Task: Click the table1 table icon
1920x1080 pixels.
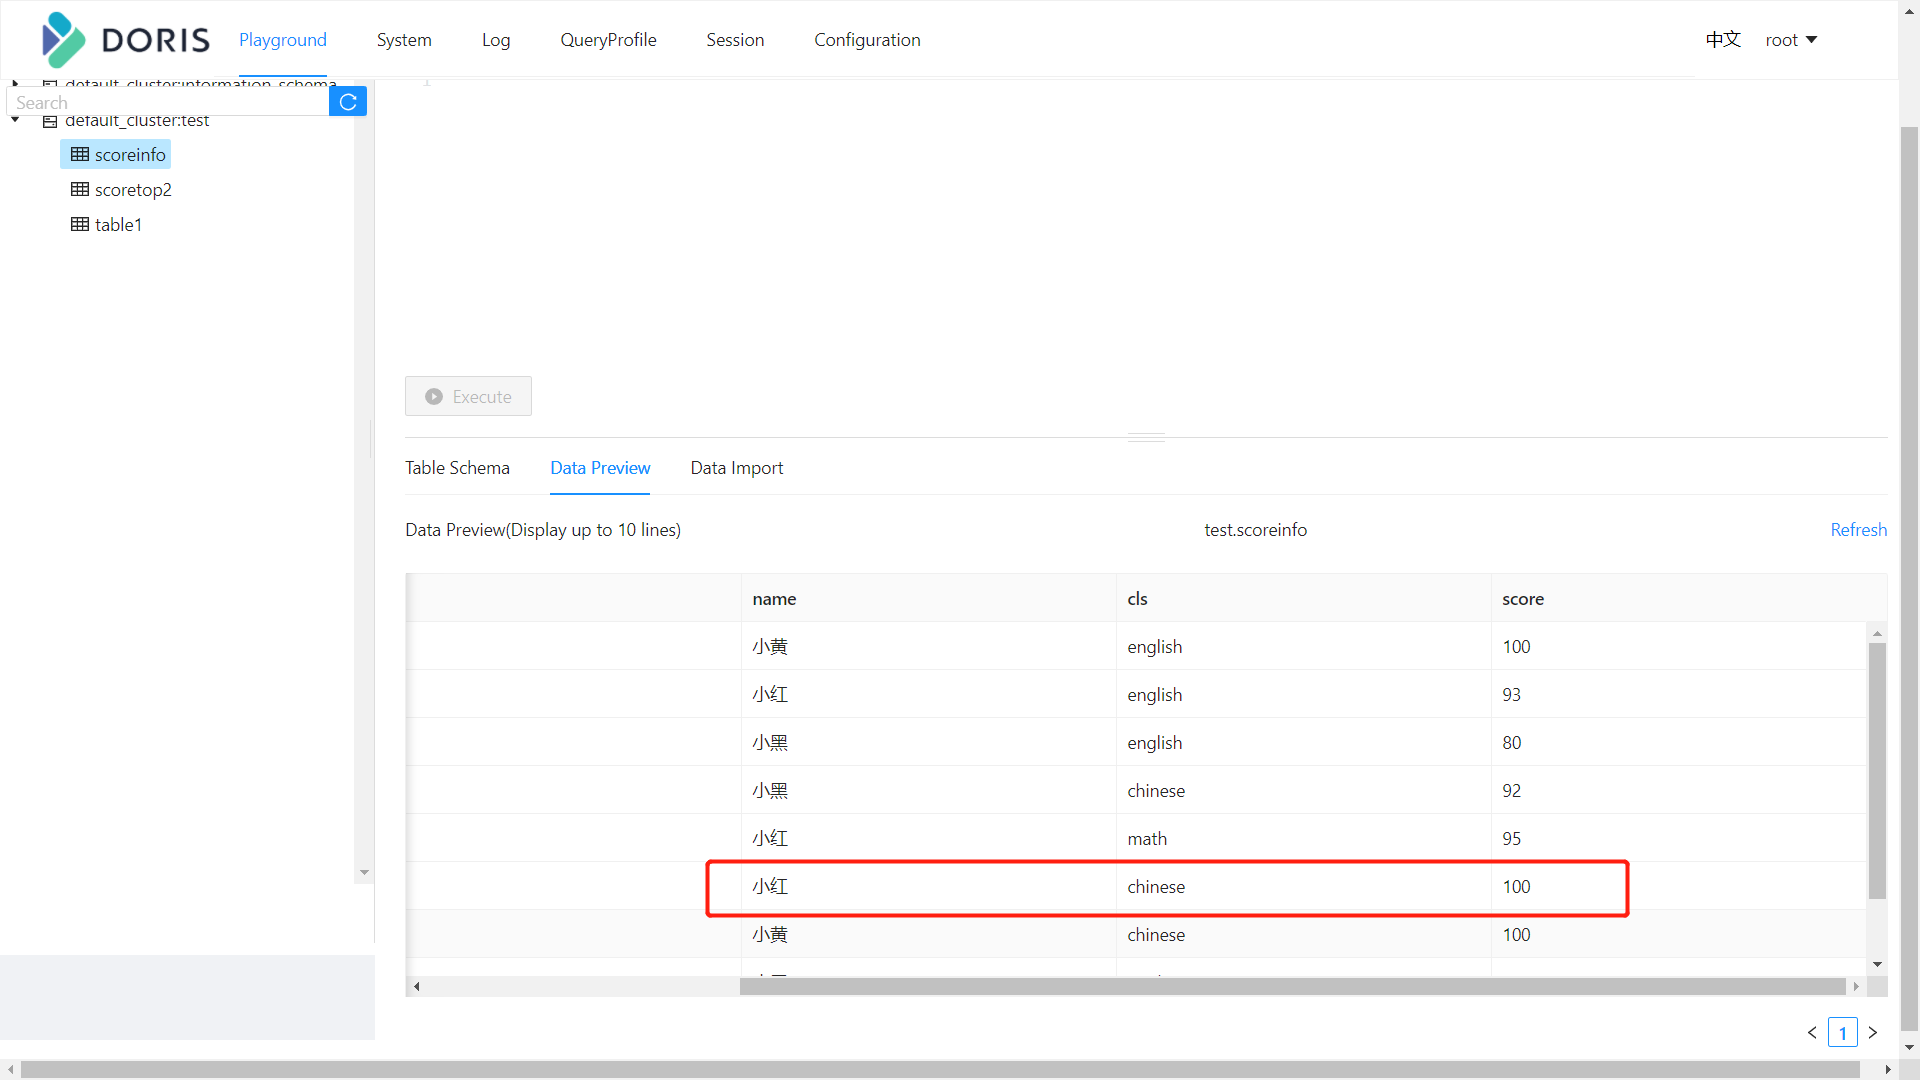Action: [x=80, y=224]
